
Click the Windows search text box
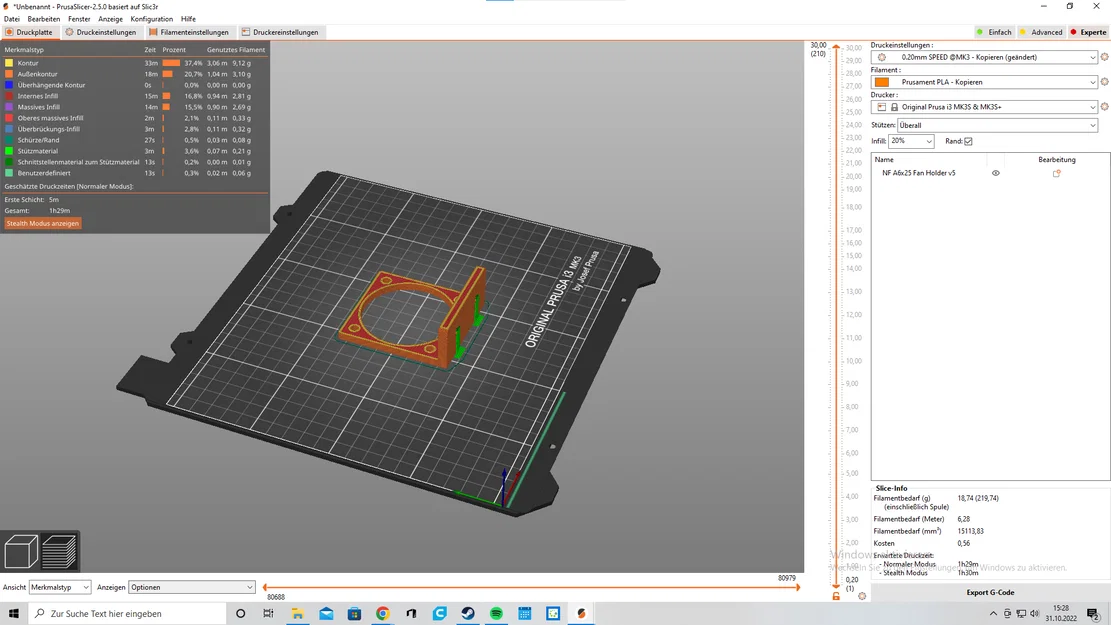click(x=128, y=614)
